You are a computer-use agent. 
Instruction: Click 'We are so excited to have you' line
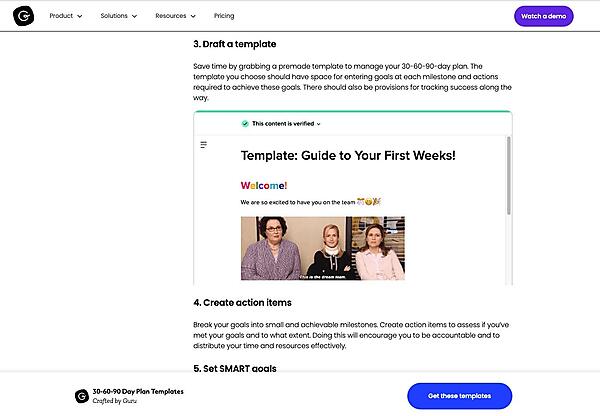pos(298,202)
